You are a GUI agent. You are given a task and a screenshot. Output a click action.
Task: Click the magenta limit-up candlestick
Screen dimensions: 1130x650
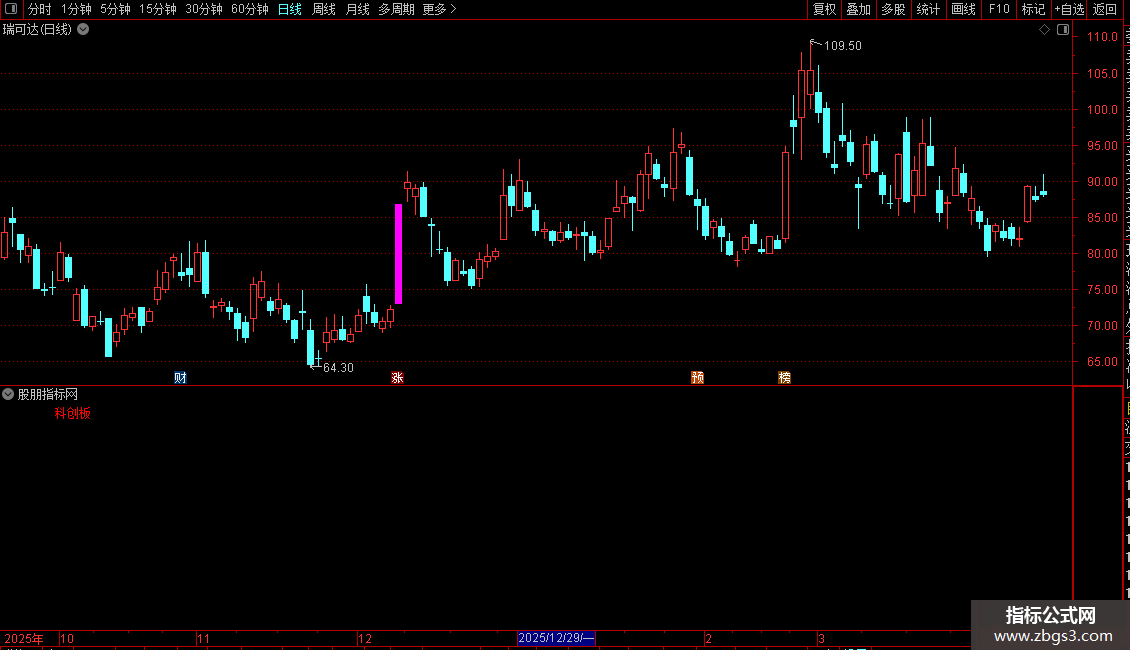tap(399, 254)
